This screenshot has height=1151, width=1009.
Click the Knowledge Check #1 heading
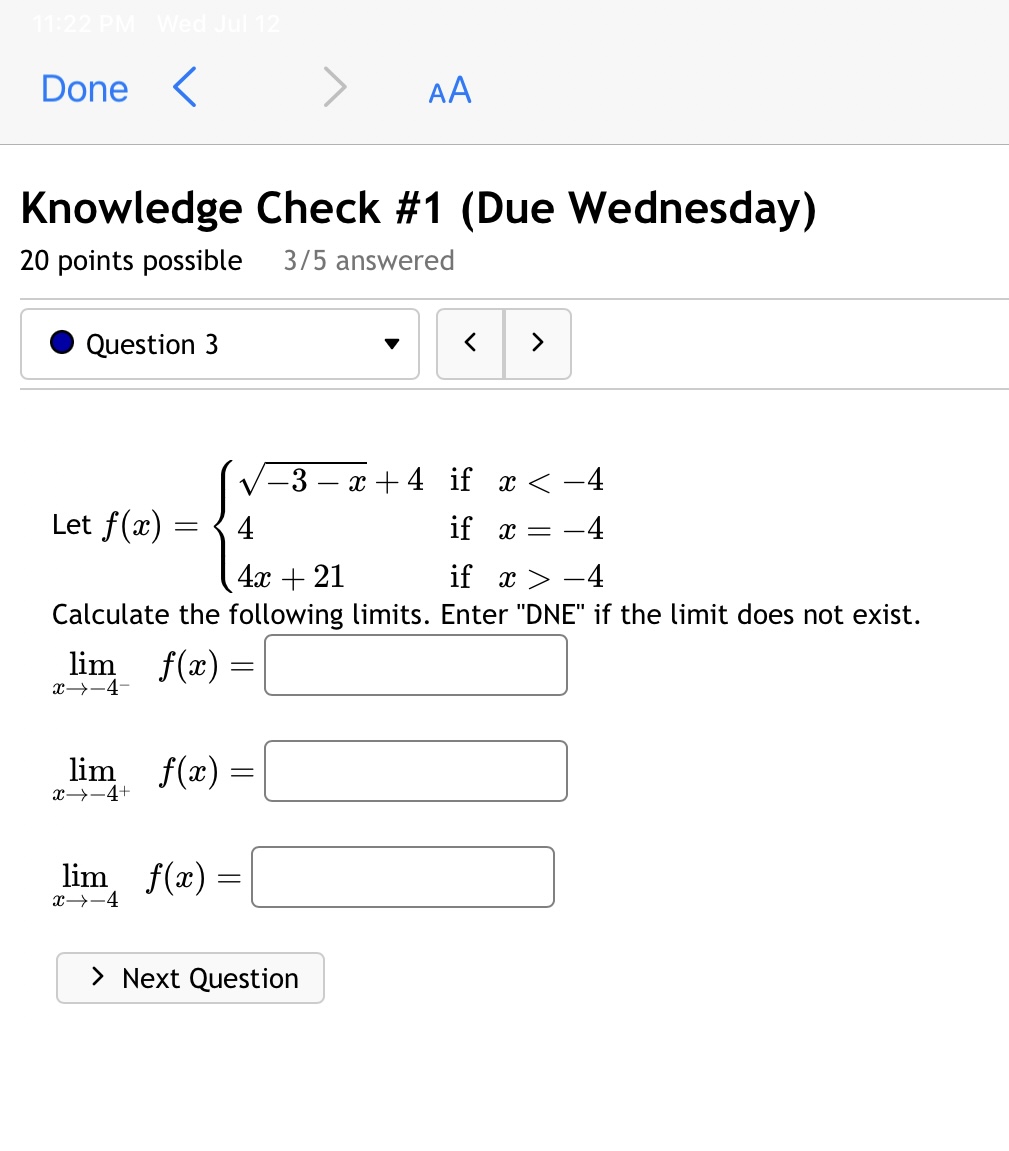(419, 208)
